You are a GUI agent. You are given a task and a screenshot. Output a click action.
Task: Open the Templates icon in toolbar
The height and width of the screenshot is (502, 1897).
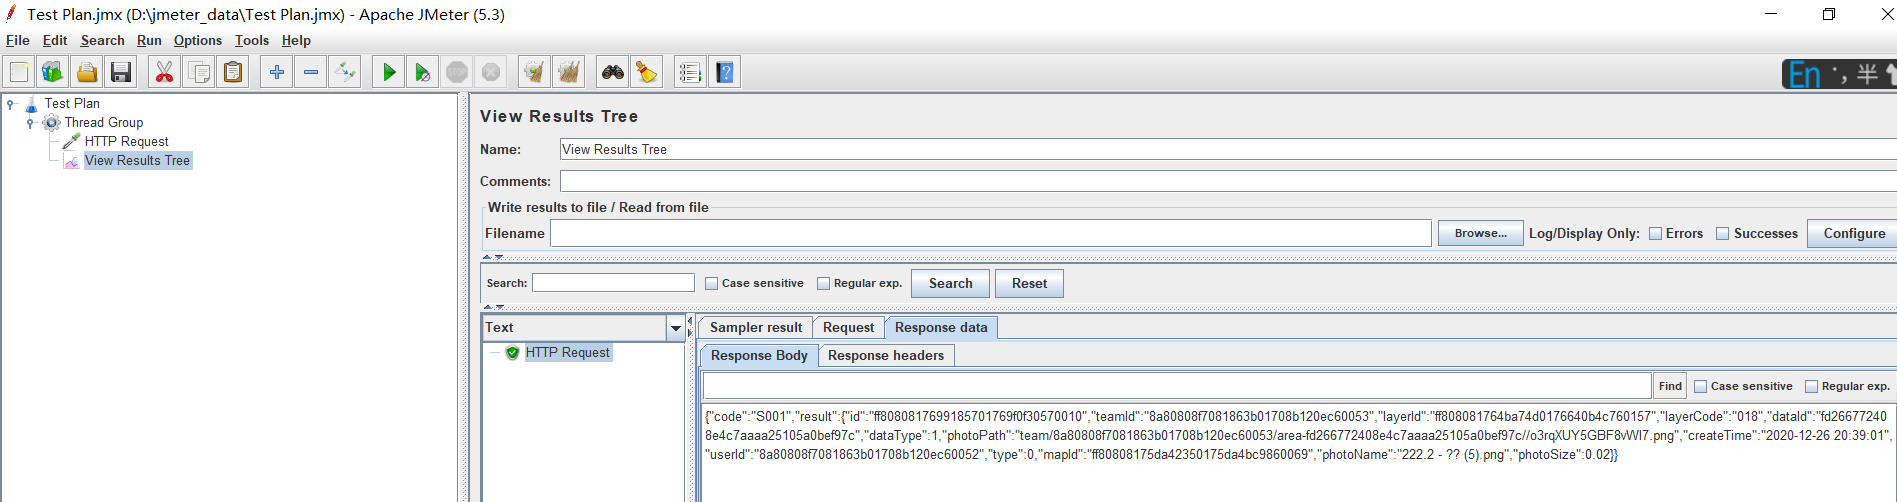click(53, 72)
